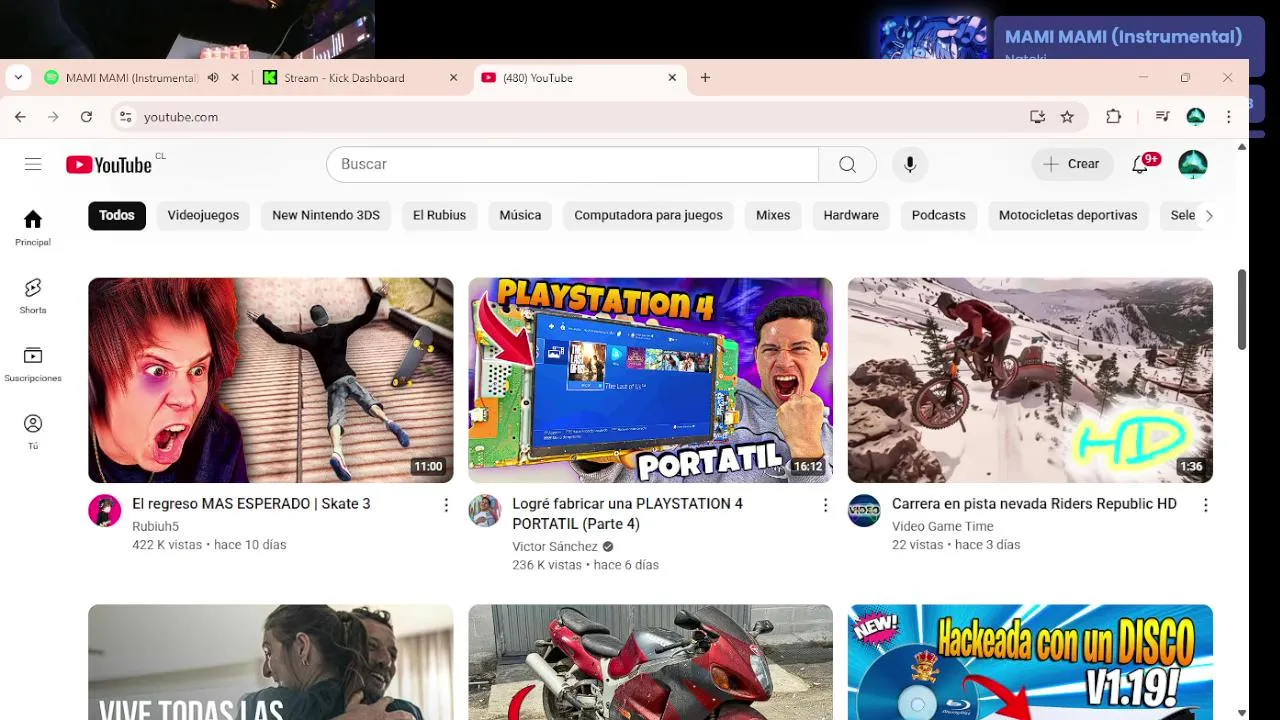Go back with browser back arrow
The width and height of the screenshot is (1280, 720).
20,117
